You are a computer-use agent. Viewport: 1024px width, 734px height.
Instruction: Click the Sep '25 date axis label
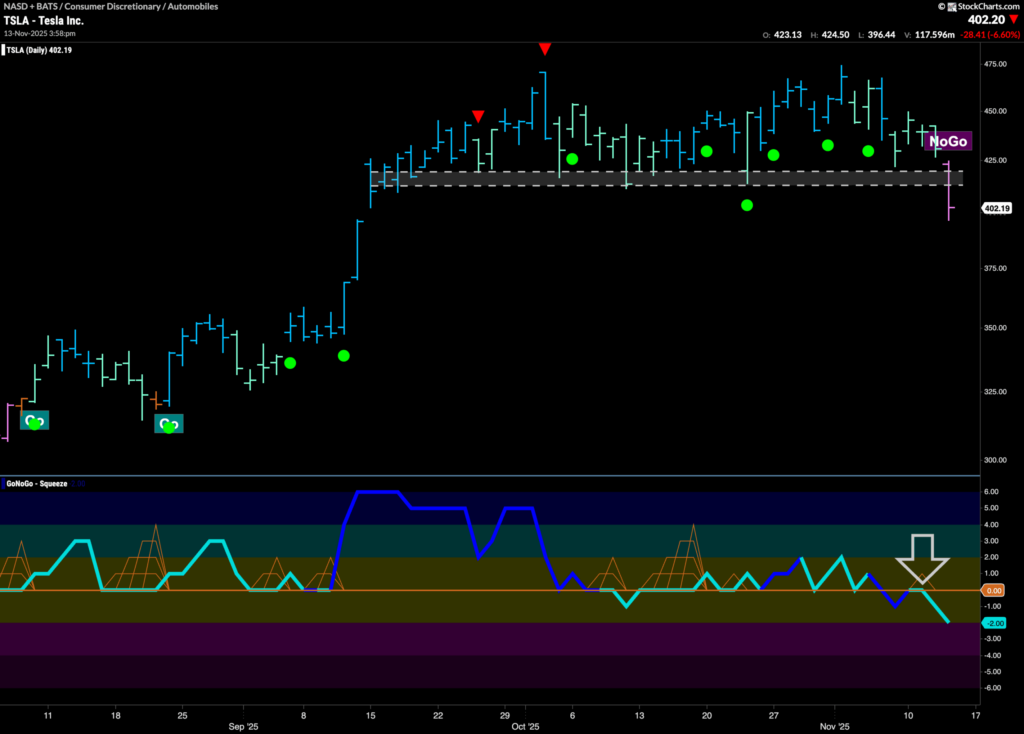[244, 727]
